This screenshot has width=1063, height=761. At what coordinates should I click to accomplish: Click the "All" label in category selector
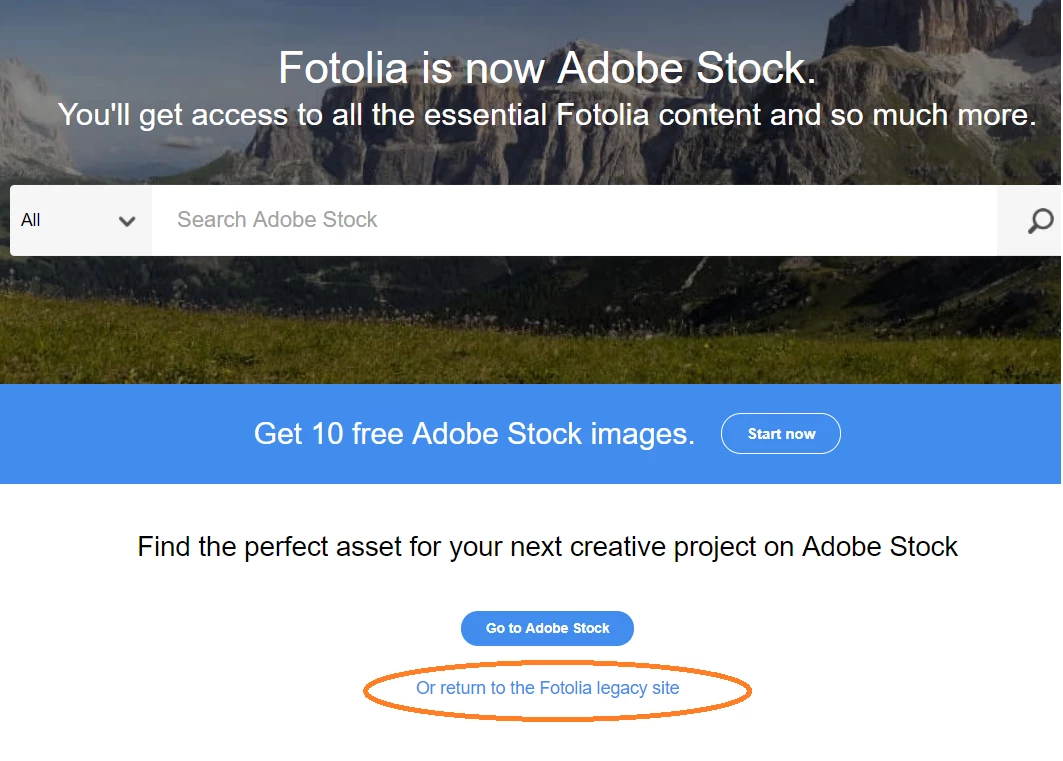pos(31,220)
